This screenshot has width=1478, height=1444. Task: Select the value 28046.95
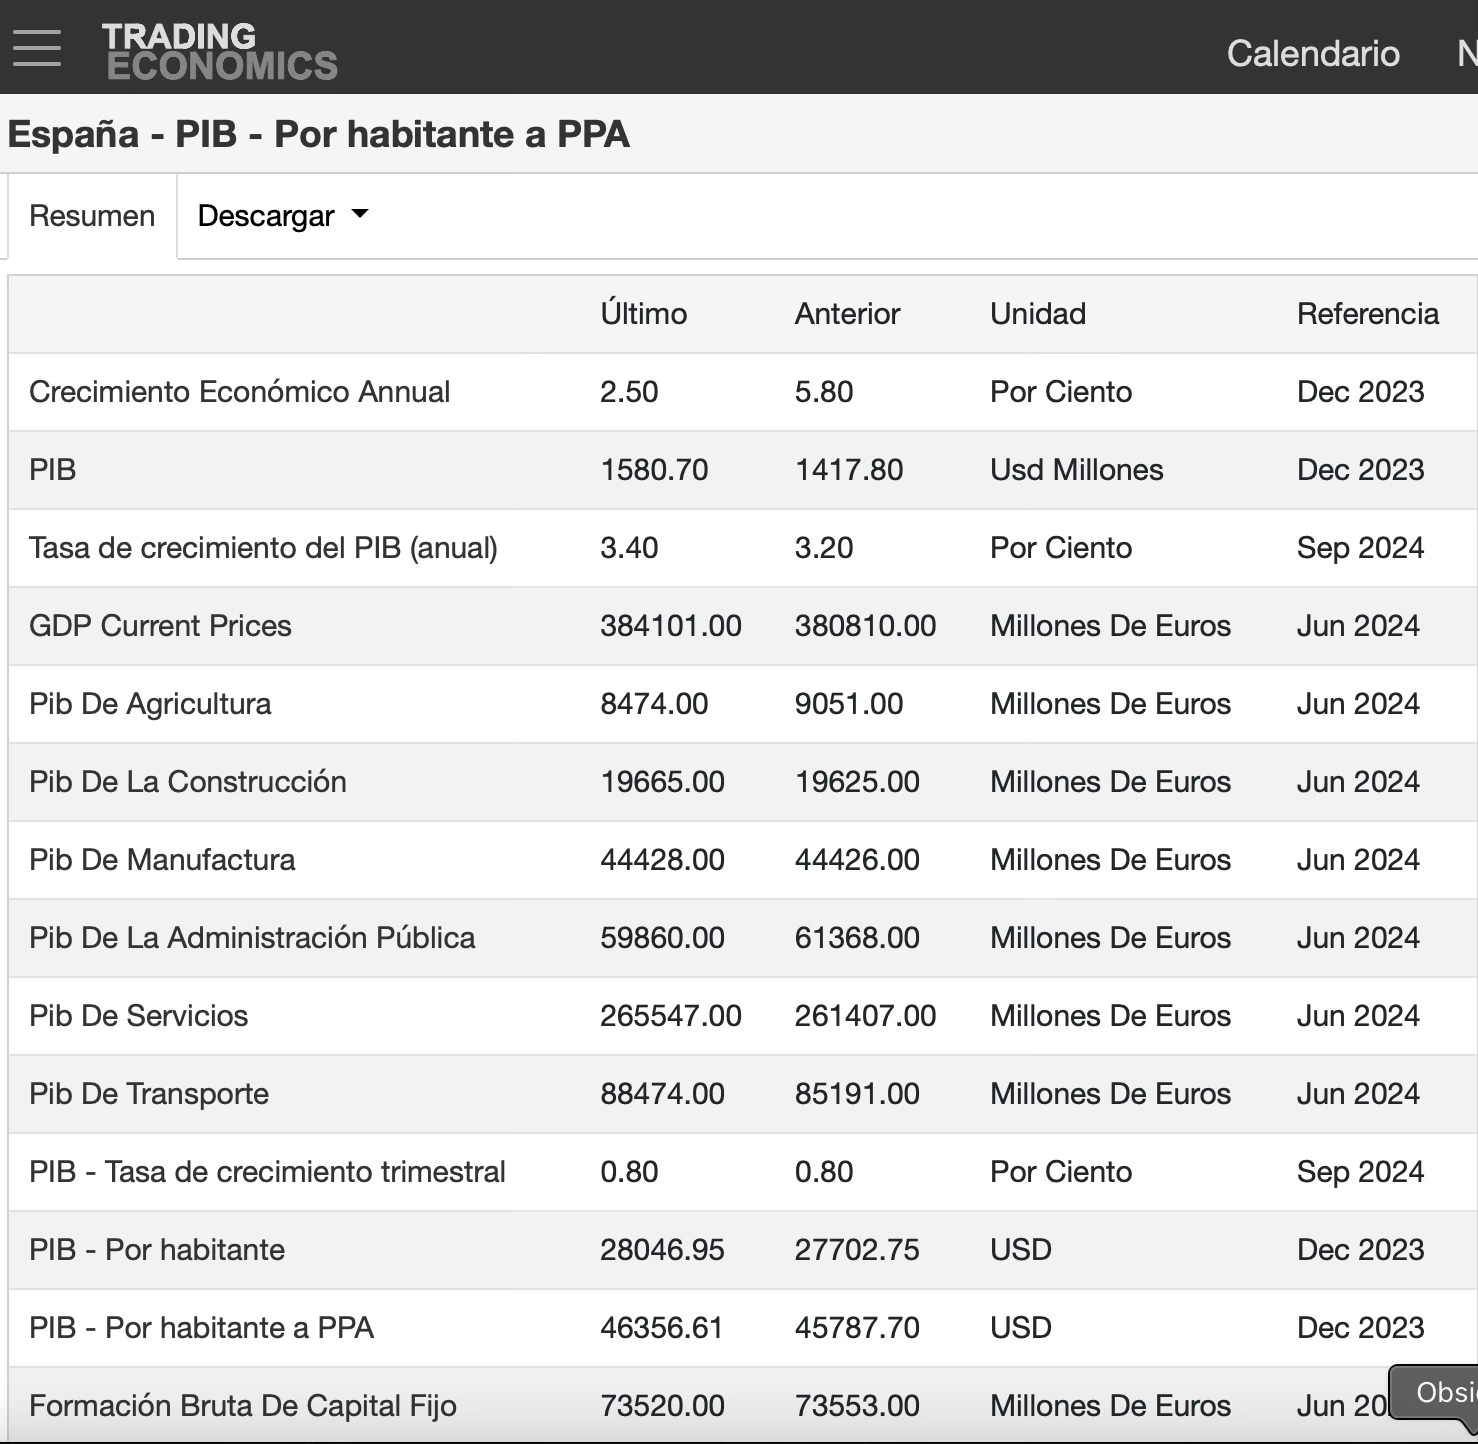pyautogui.click(x=662, y=1250)
